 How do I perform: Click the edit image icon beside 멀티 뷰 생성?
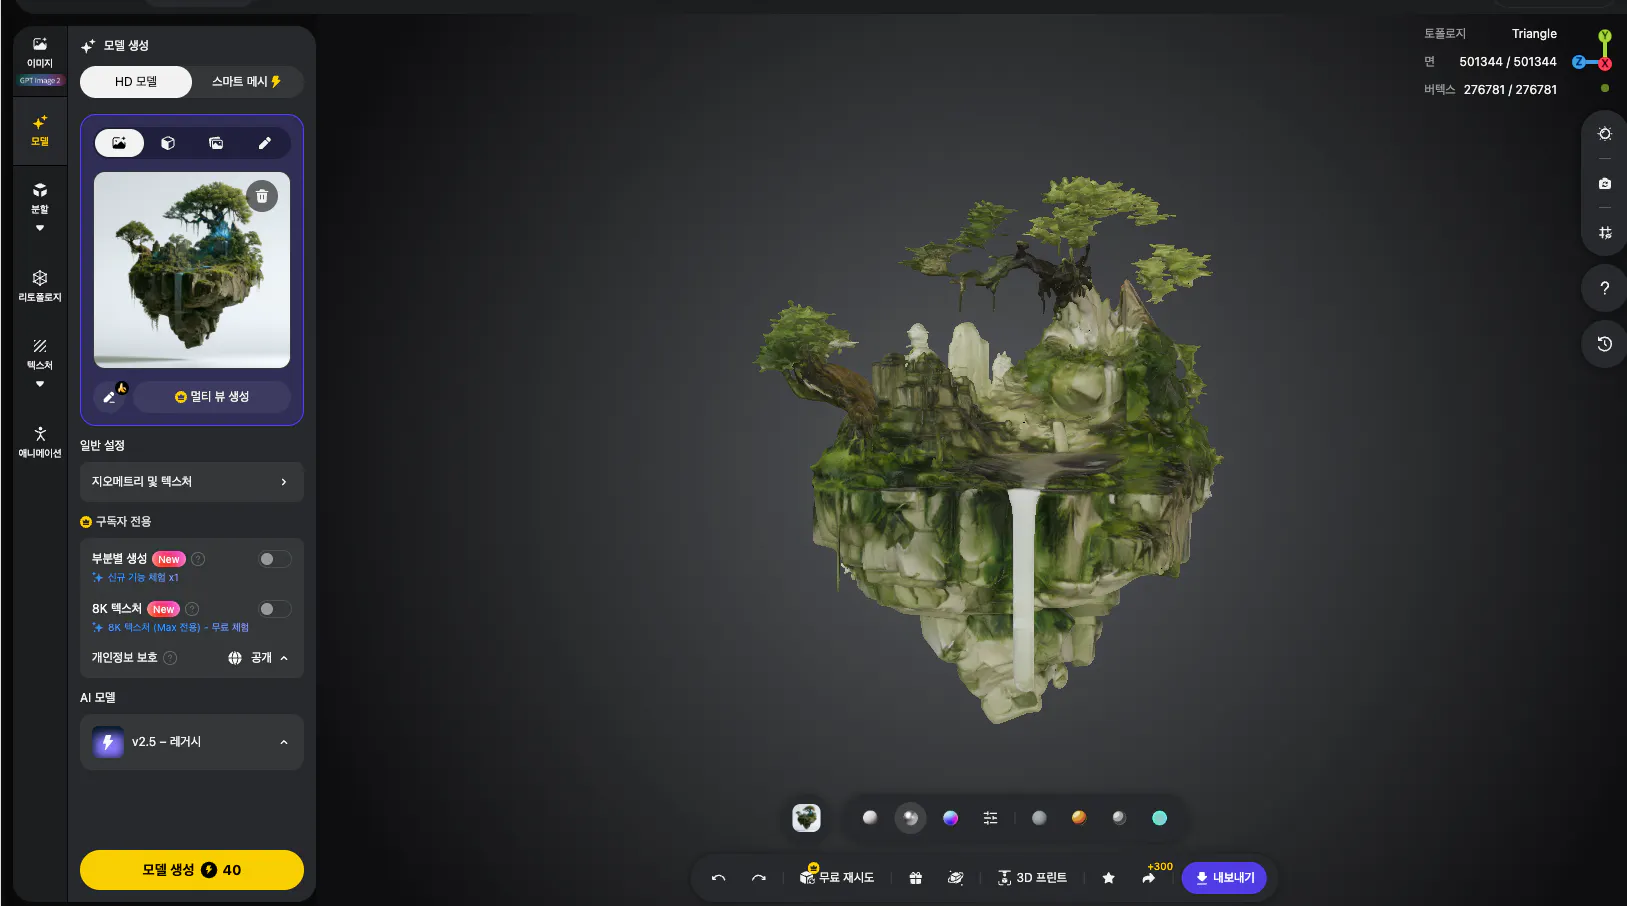[x=111, y=396]
